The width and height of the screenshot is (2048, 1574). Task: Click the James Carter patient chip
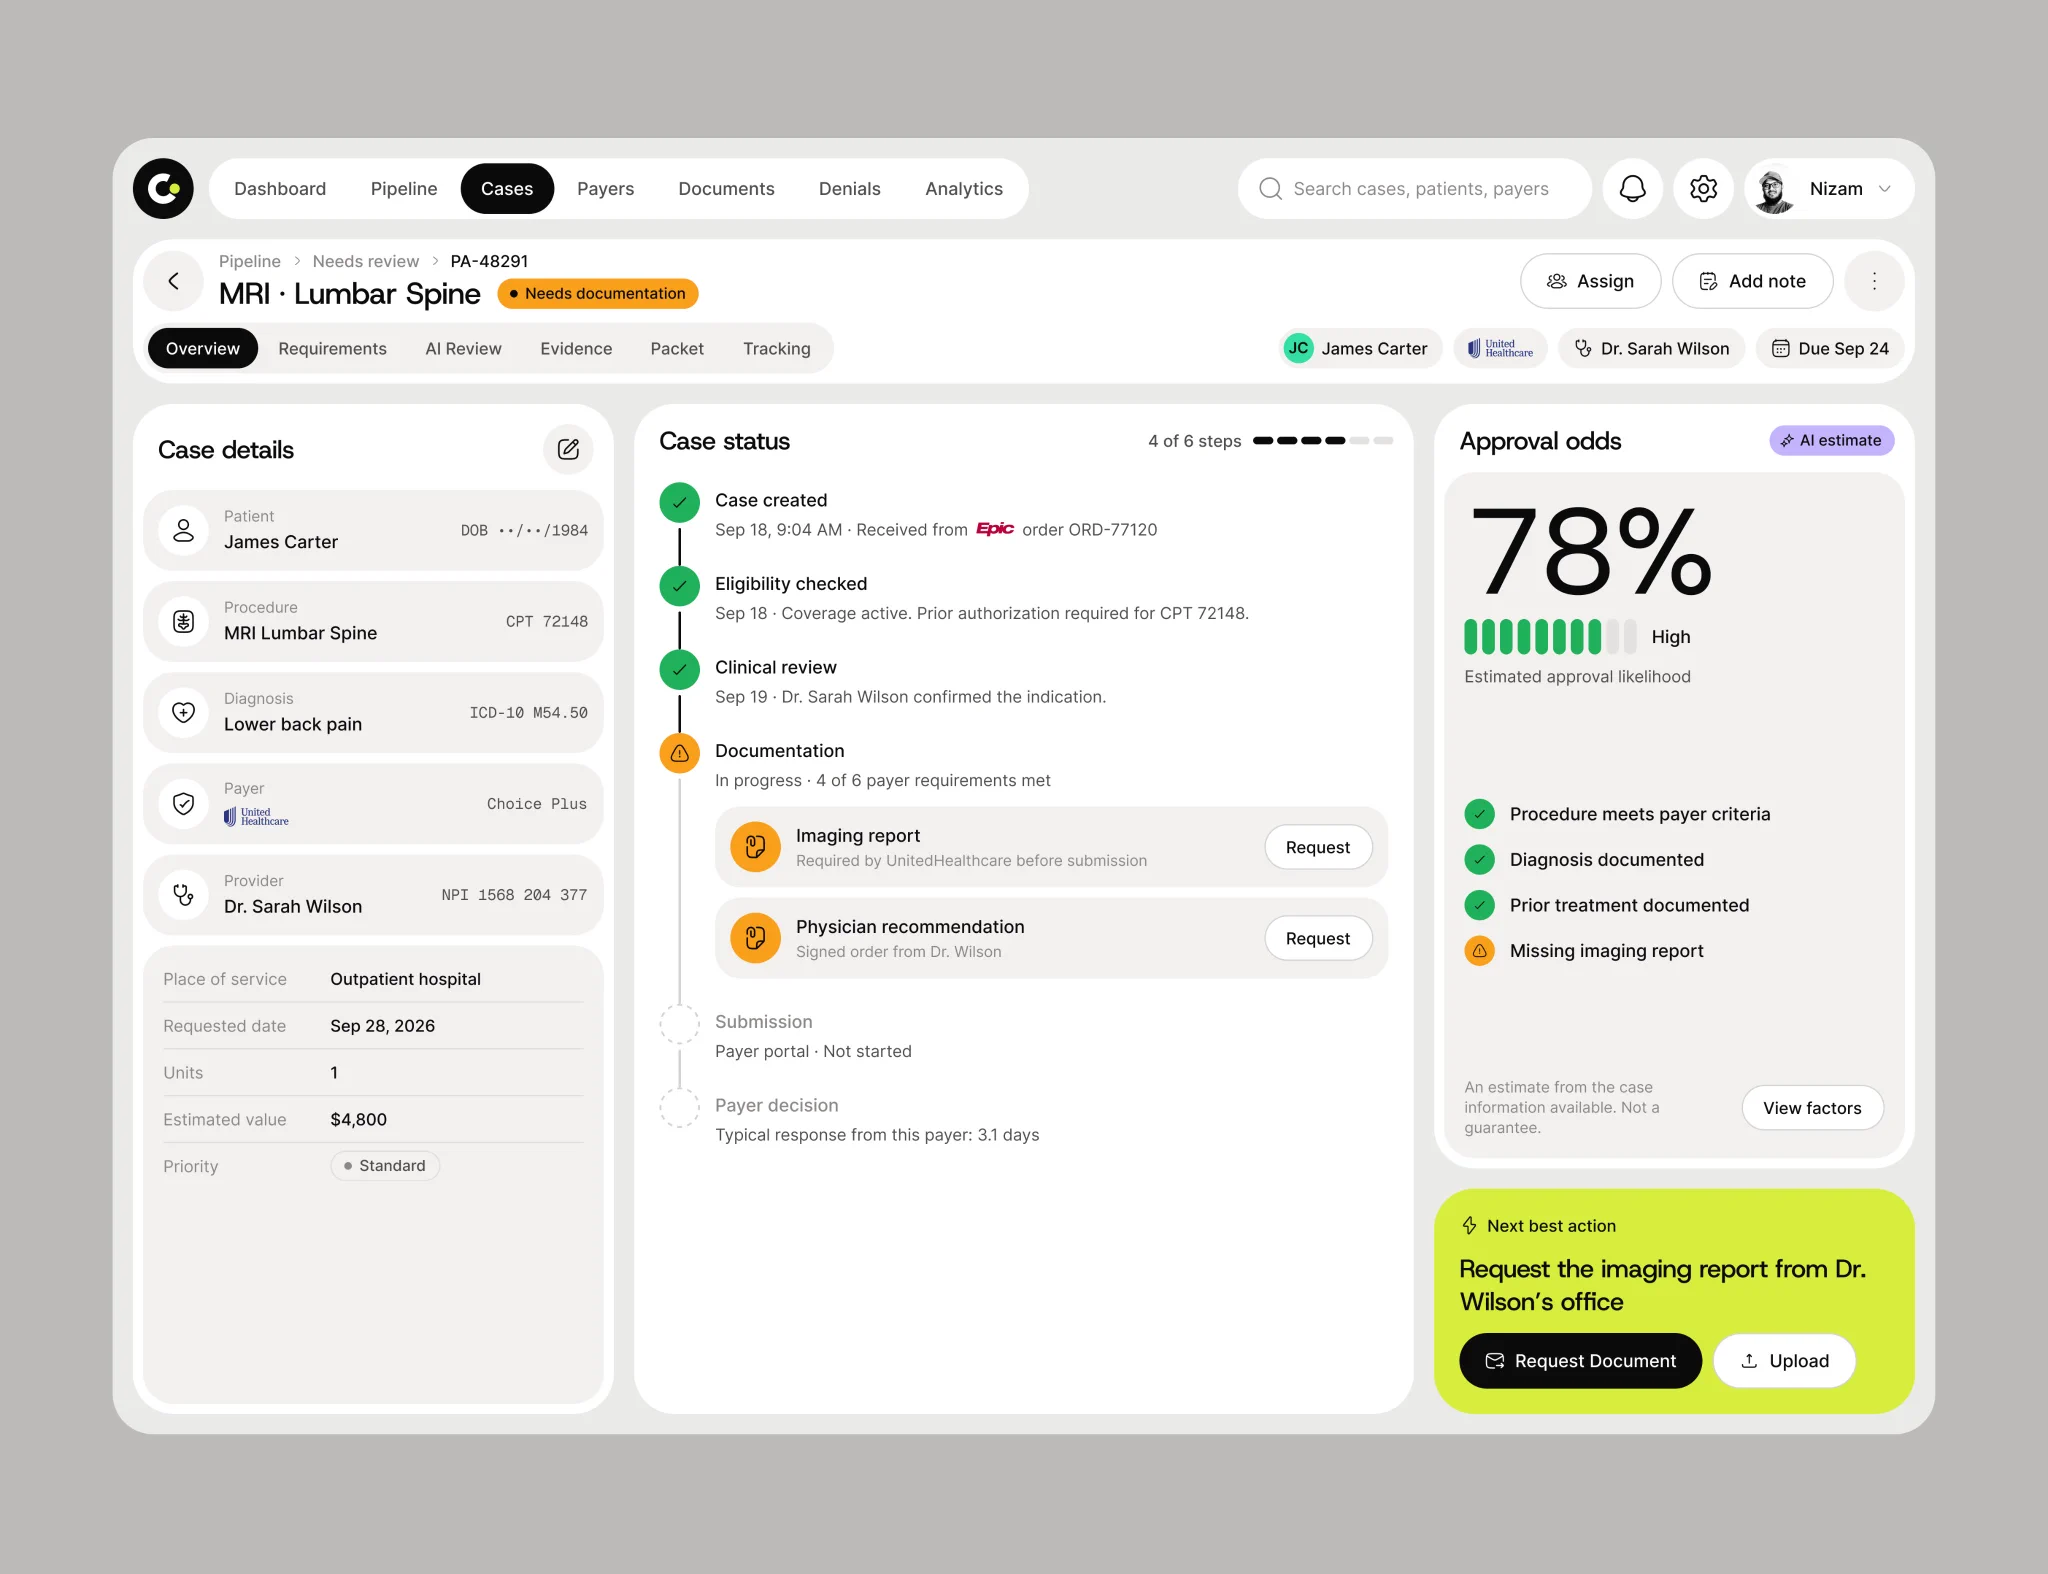click(x=1360, y=348)
